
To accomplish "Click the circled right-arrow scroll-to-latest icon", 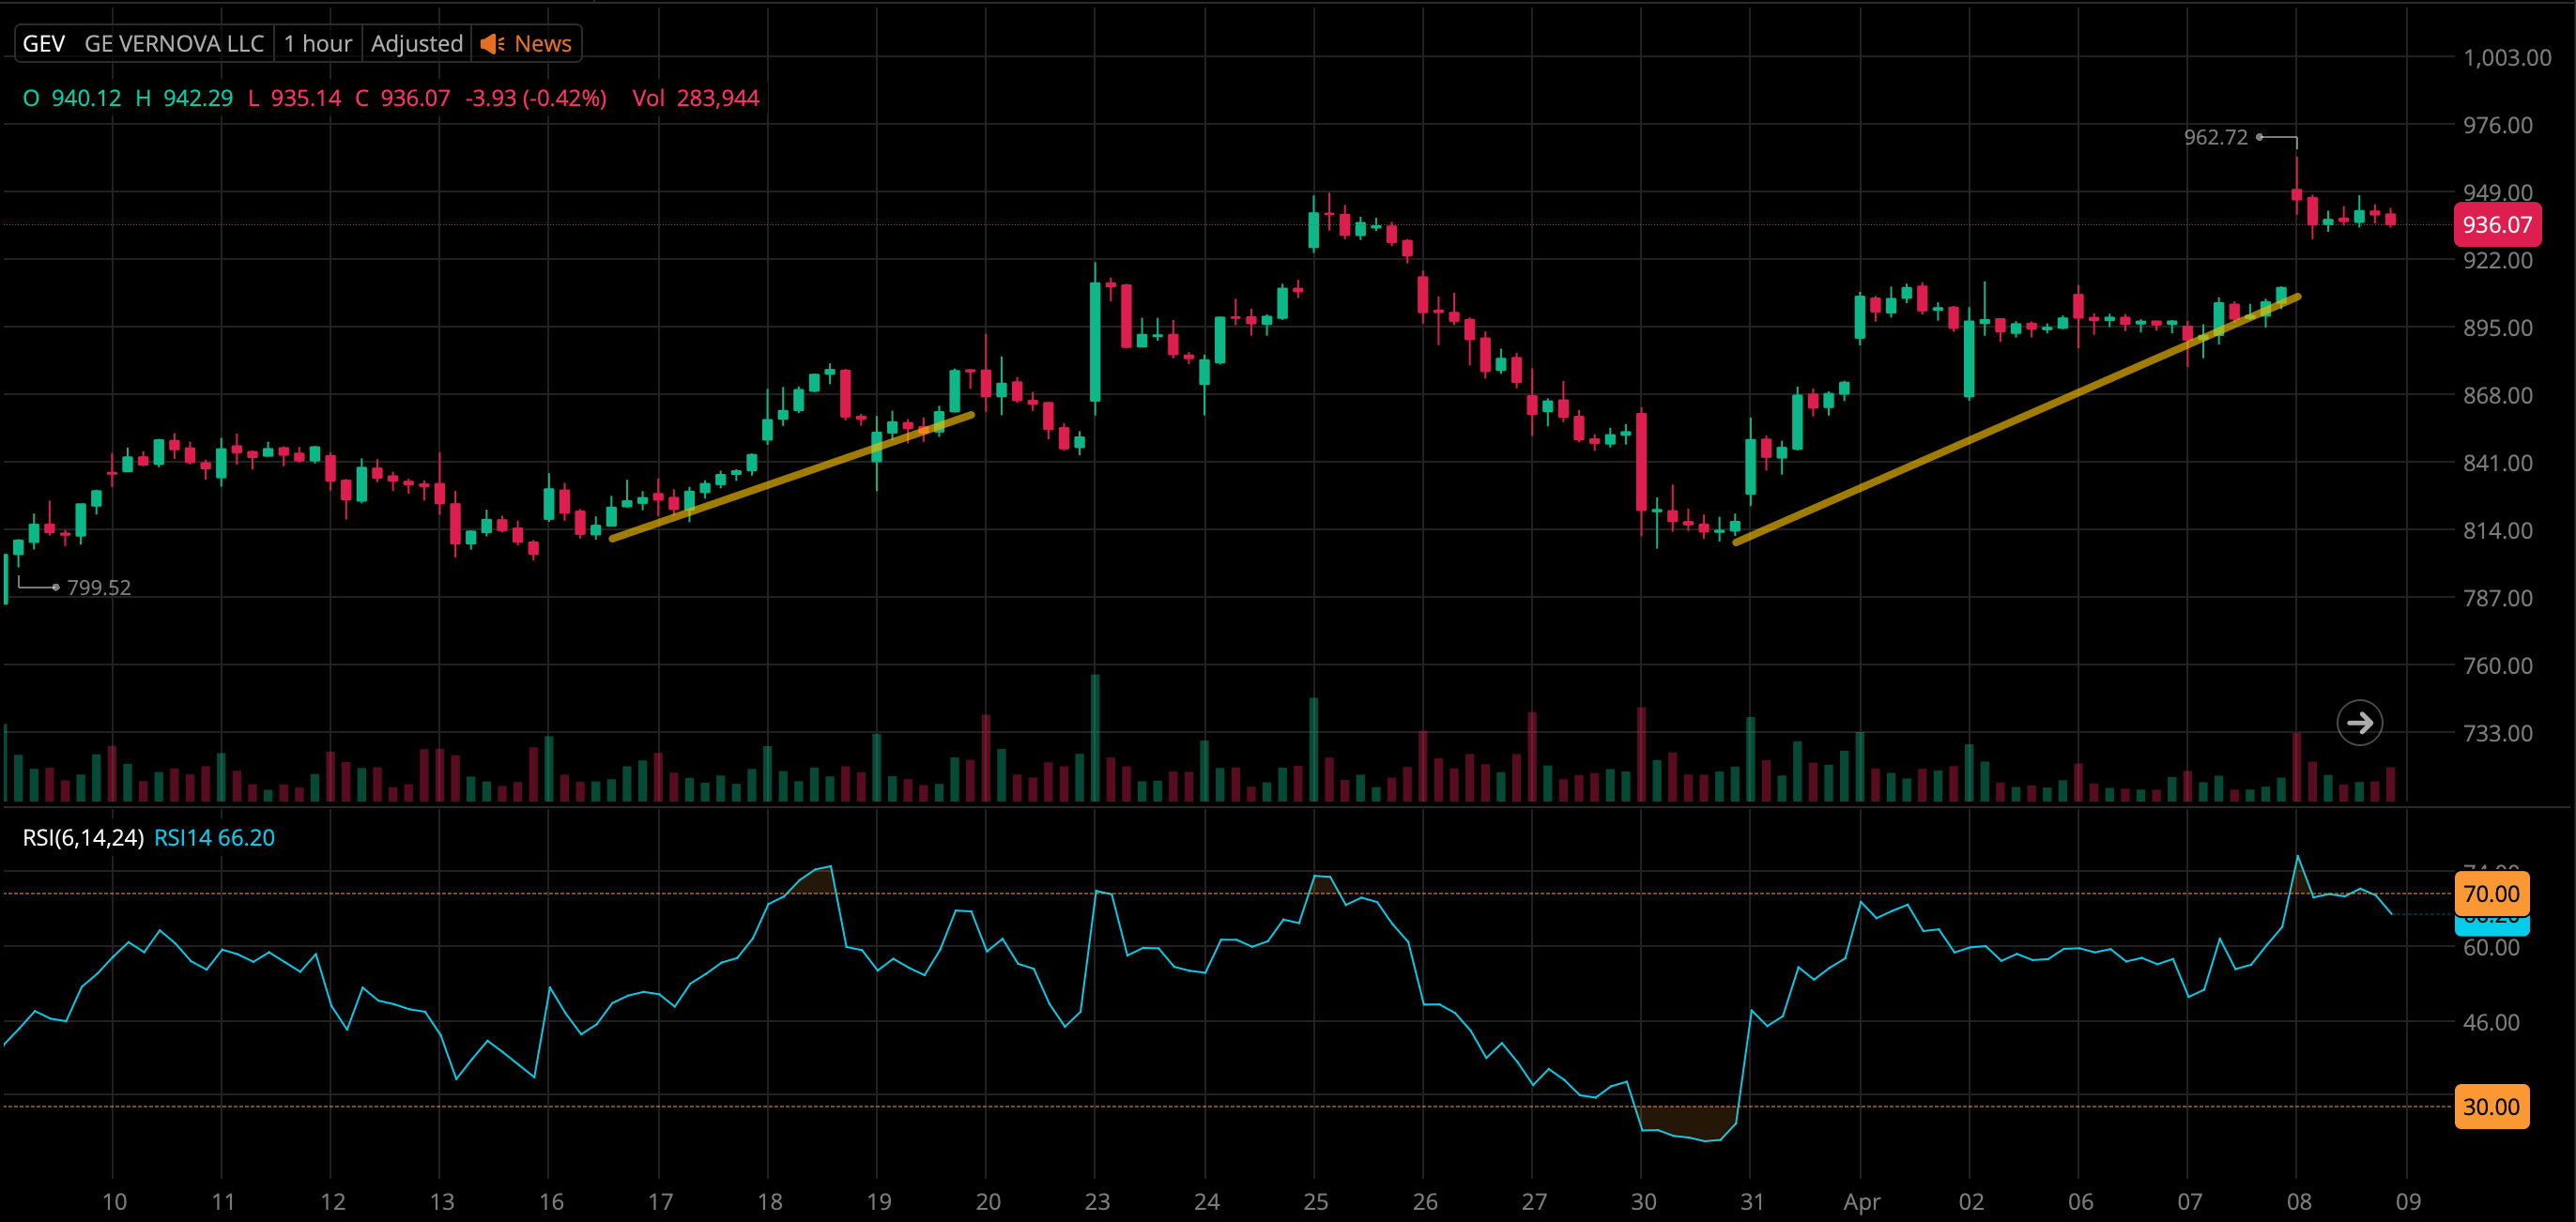I will (x=2359, y=722).
